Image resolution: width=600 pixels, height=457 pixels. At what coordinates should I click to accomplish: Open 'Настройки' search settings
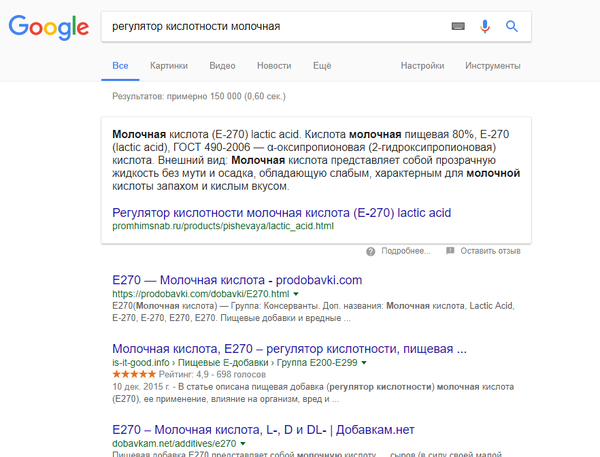click(422, 65)
